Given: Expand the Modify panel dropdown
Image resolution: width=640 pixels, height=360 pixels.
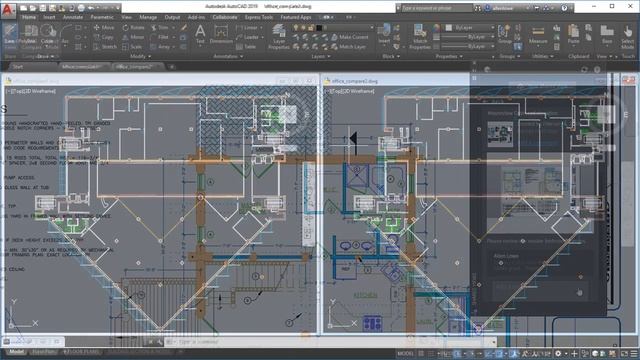Looking at the screenshot, I should pyautogui.click(x=140, y=56).
